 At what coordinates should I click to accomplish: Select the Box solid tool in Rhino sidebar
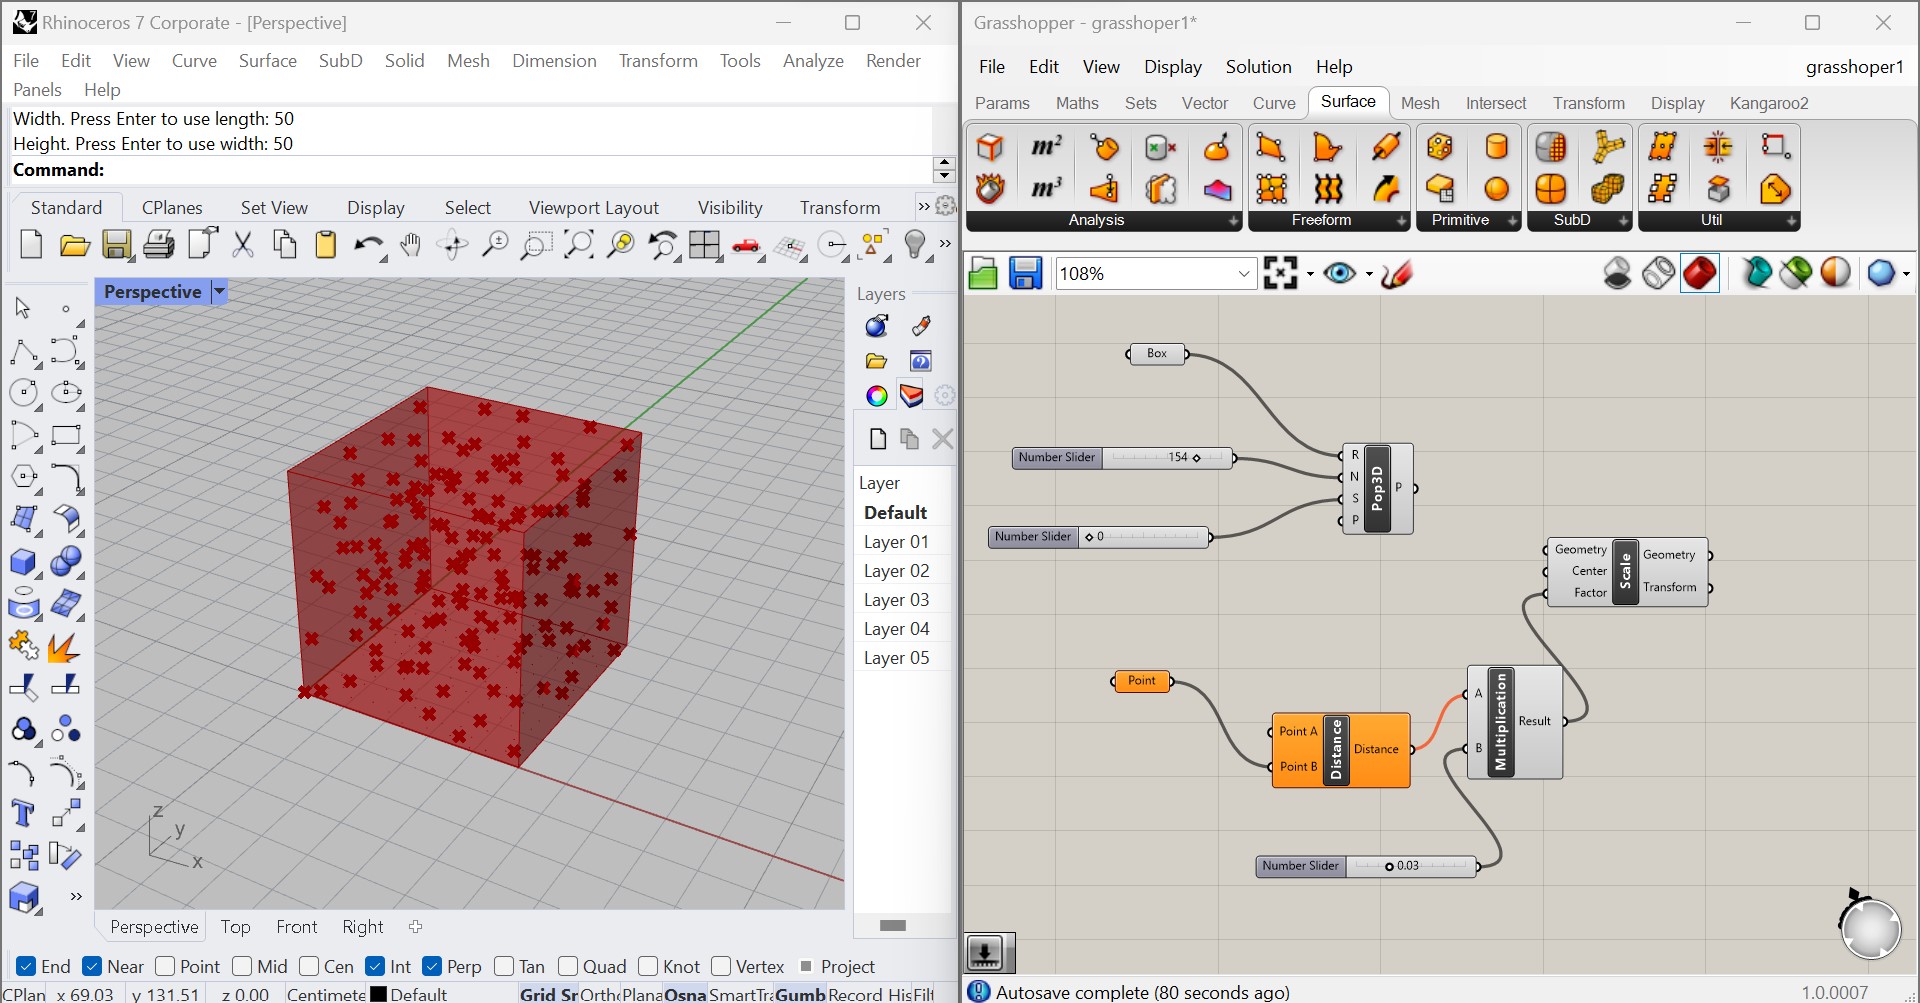(23, 562)
